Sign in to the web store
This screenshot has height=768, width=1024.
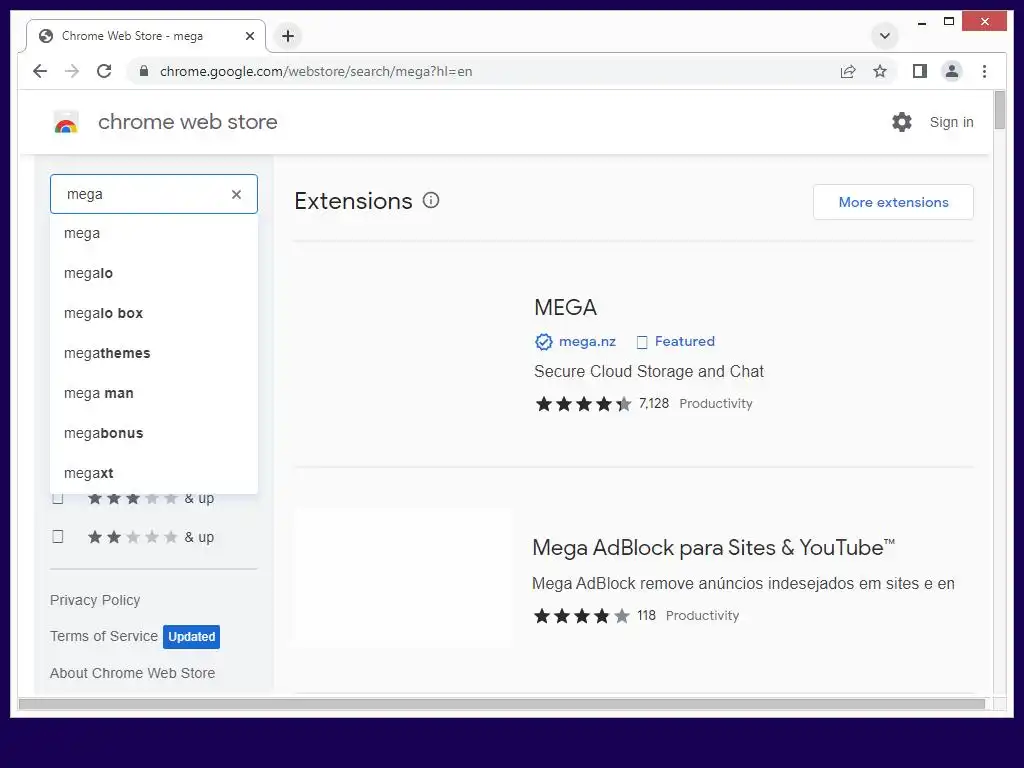(952, 122)
